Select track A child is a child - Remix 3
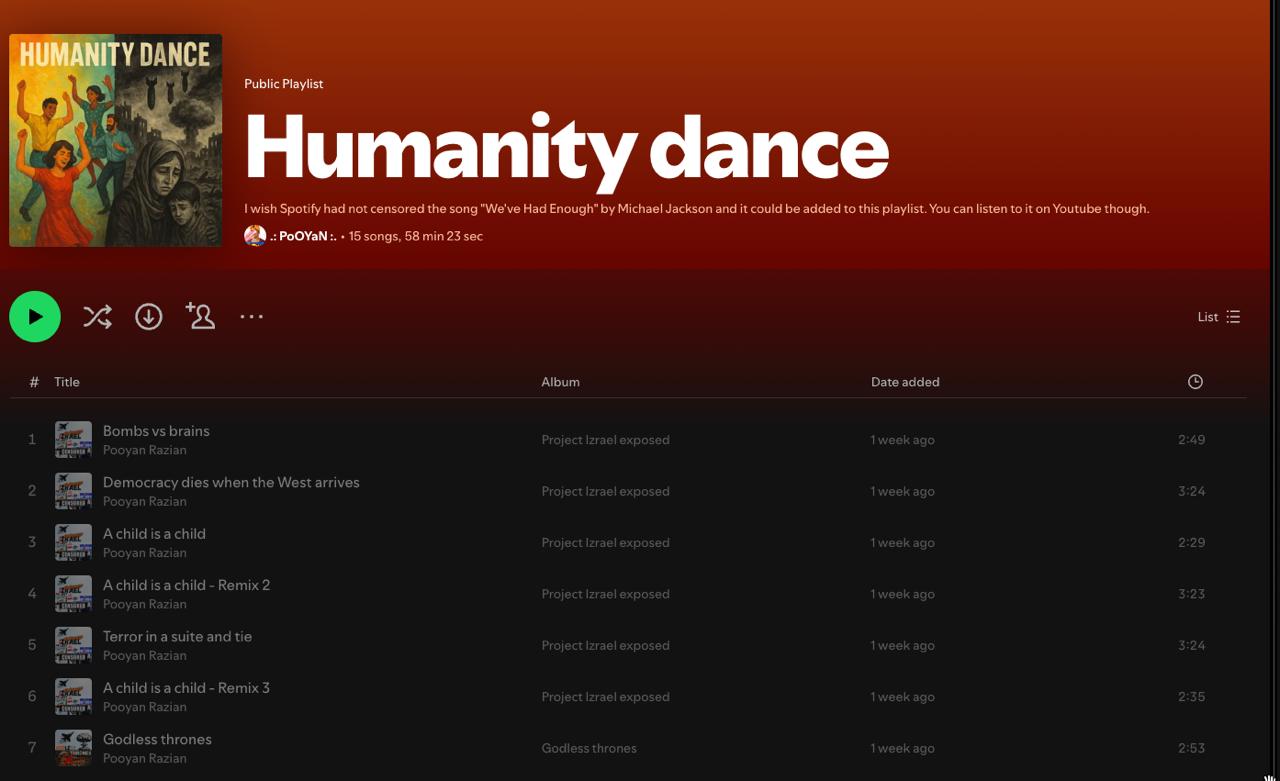 tap(186, 688)
